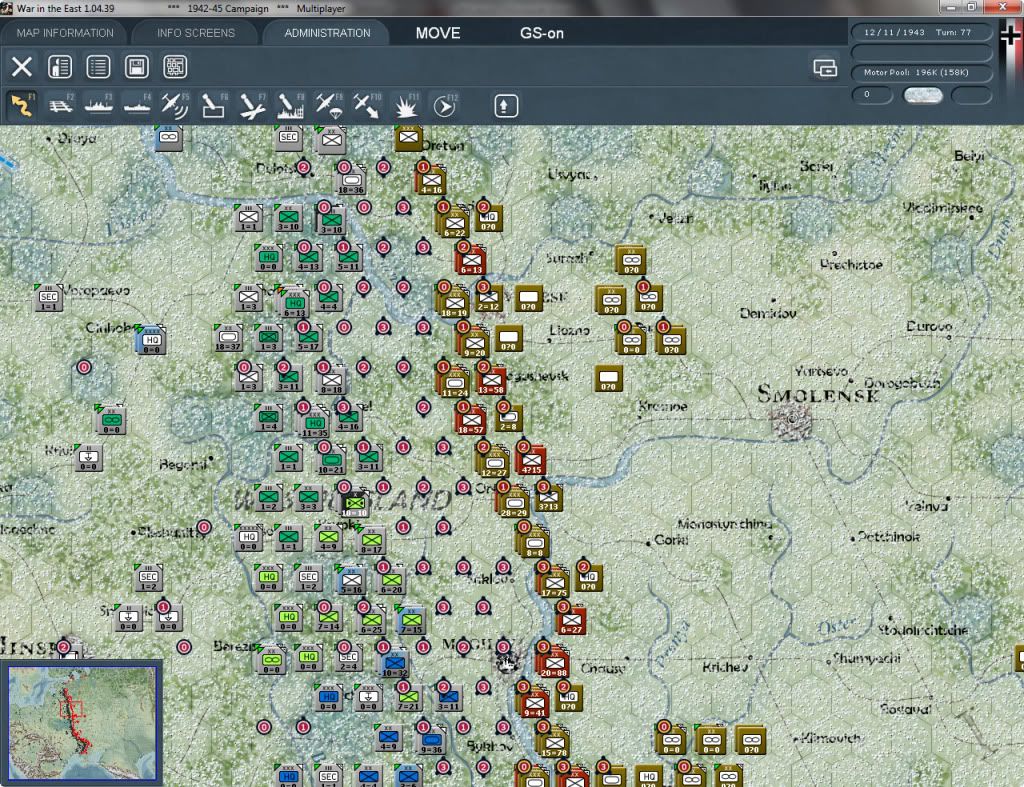This screenshot has height=787, width=1024.
Task: Select Soviet unit counter 9=20
Action: point(474,343)
